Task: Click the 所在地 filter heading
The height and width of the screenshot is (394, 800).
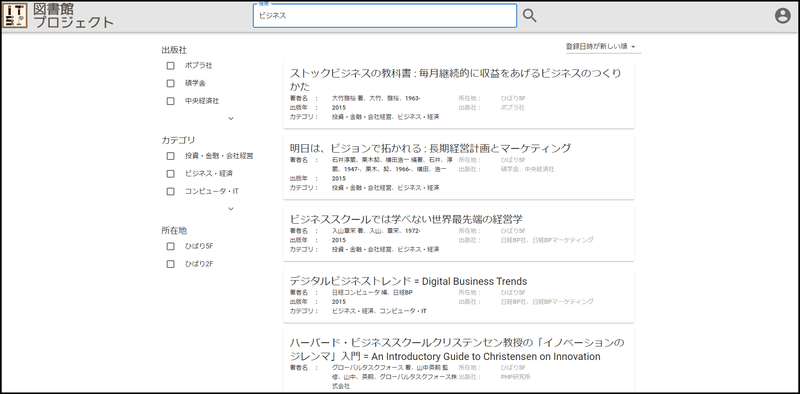Action: tap(174, 231)
